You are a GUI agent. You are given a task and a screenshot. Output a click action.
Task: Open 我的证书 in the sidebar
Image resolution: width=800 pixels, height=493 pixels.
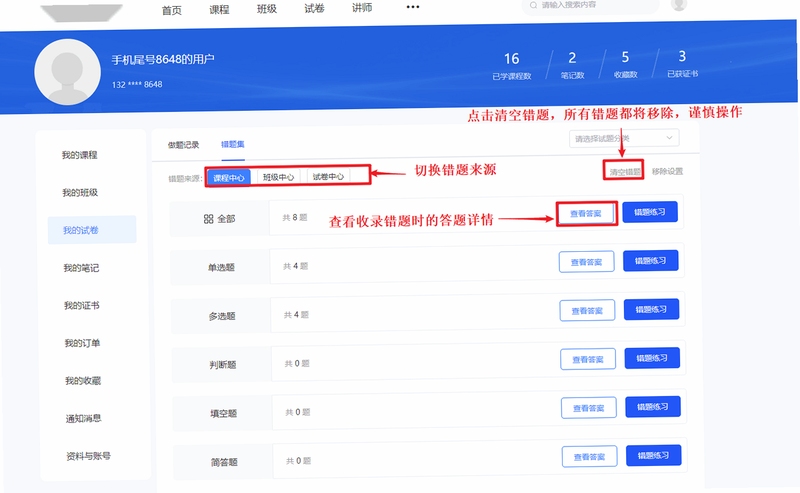82,306
